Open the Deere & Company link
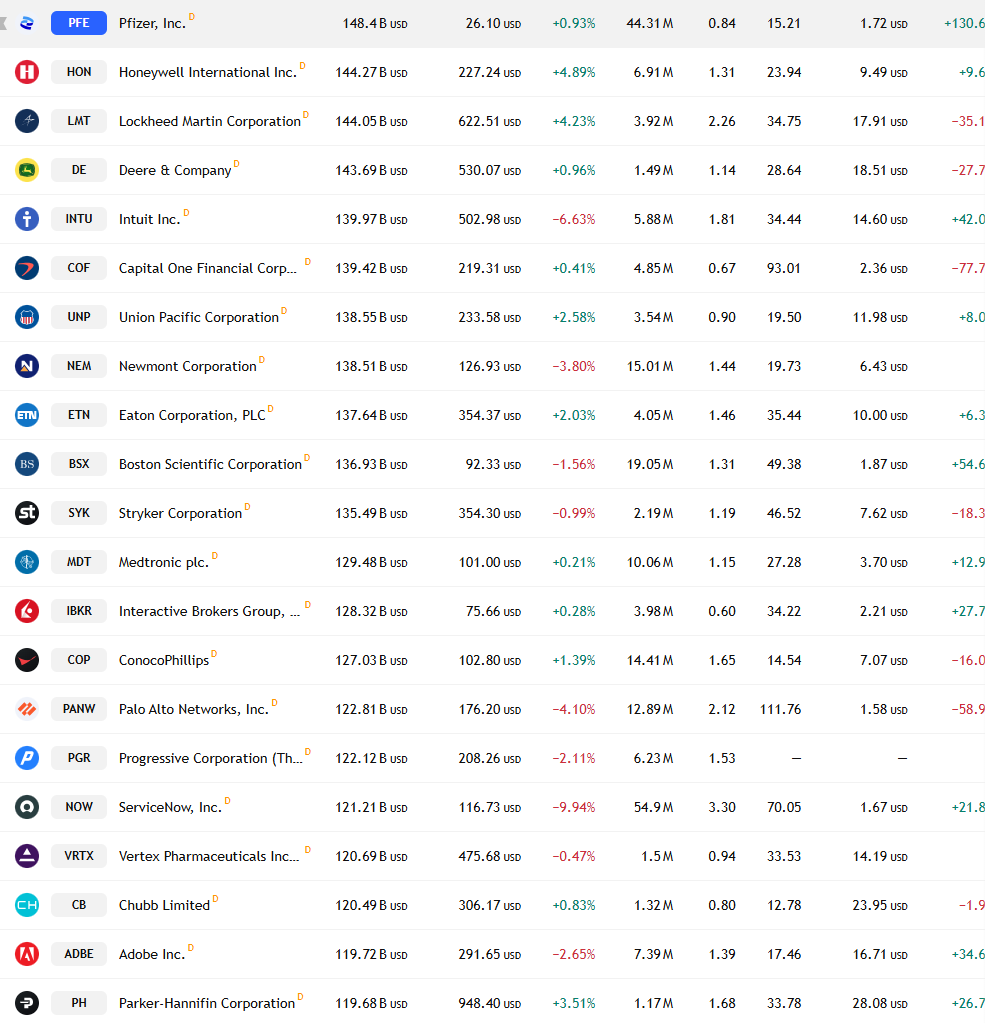The width and height of the screenshot is (985, 1023). coord(175,170)
